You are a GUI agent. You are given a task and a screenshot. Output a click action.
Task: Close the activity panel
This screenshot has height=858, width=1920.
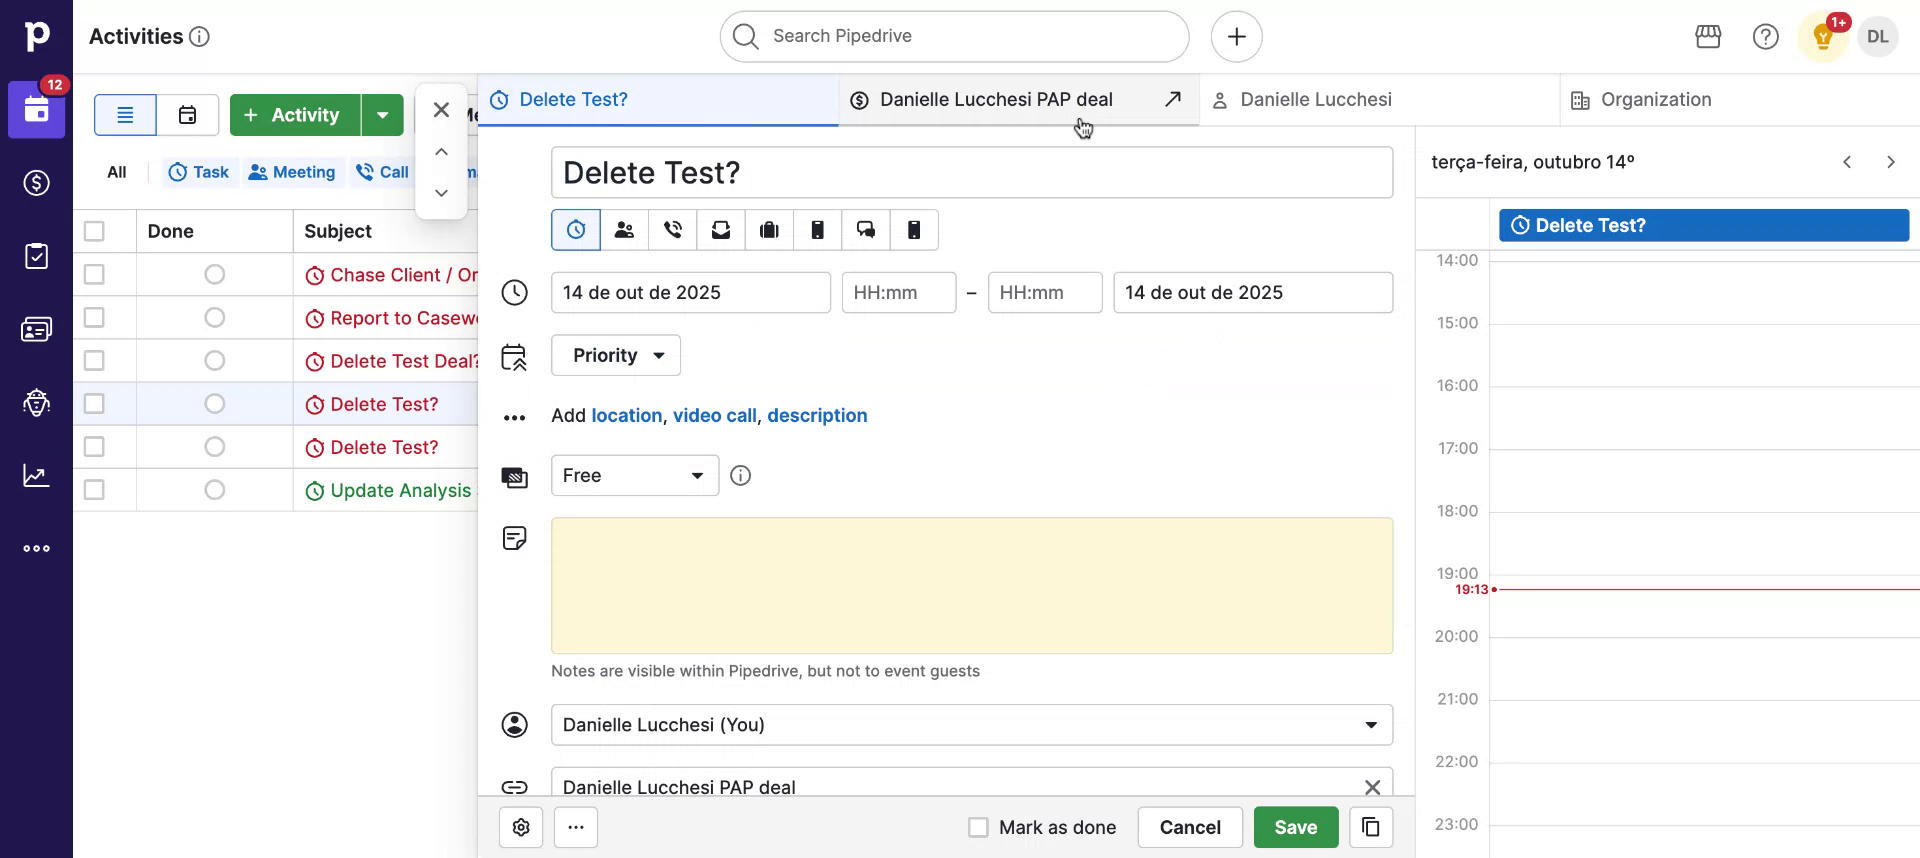(x=441, y=110)
